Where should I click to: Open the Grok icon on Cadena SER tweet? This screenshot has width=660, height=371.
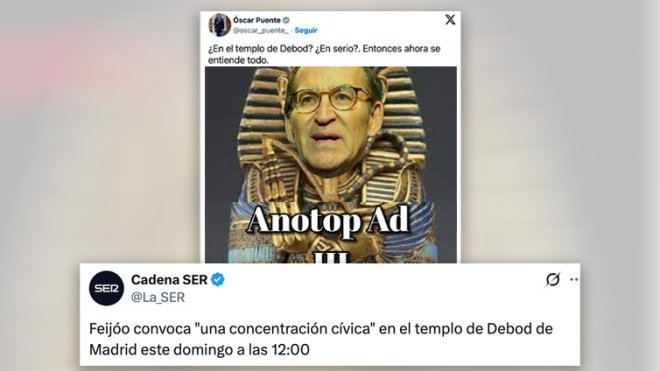click(553, 279)
